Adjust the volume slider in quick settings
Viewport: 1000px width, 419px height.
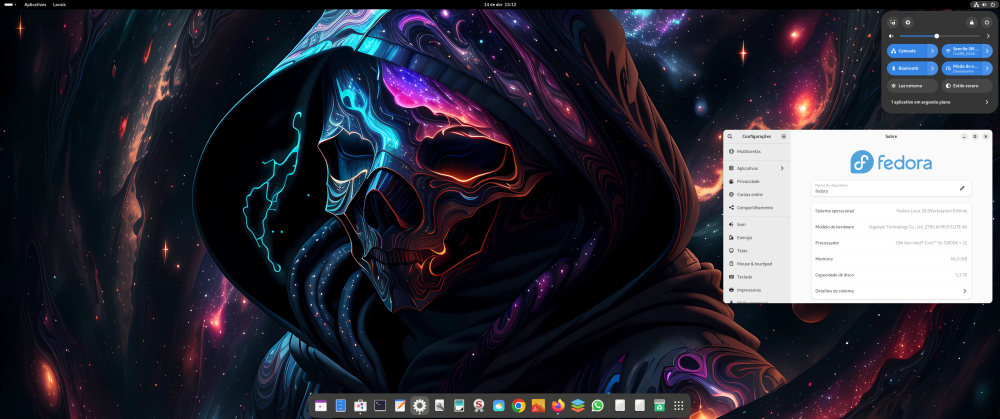[x=939, y=36]
